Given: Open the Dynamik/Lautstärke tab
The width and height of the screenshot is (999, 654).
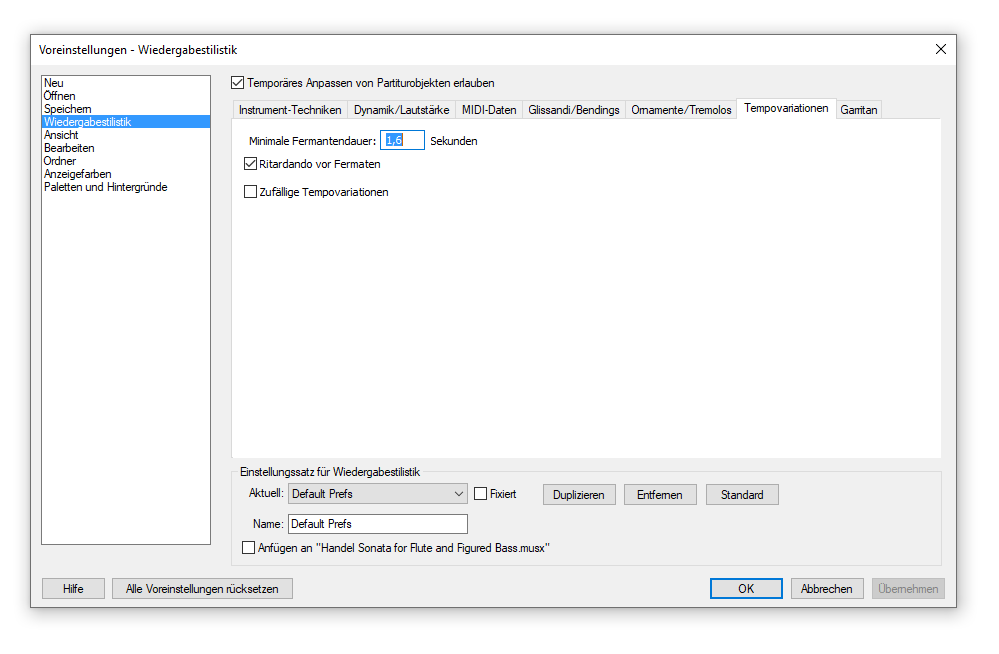Looking at the screenshot, I should tap(401, 110).
